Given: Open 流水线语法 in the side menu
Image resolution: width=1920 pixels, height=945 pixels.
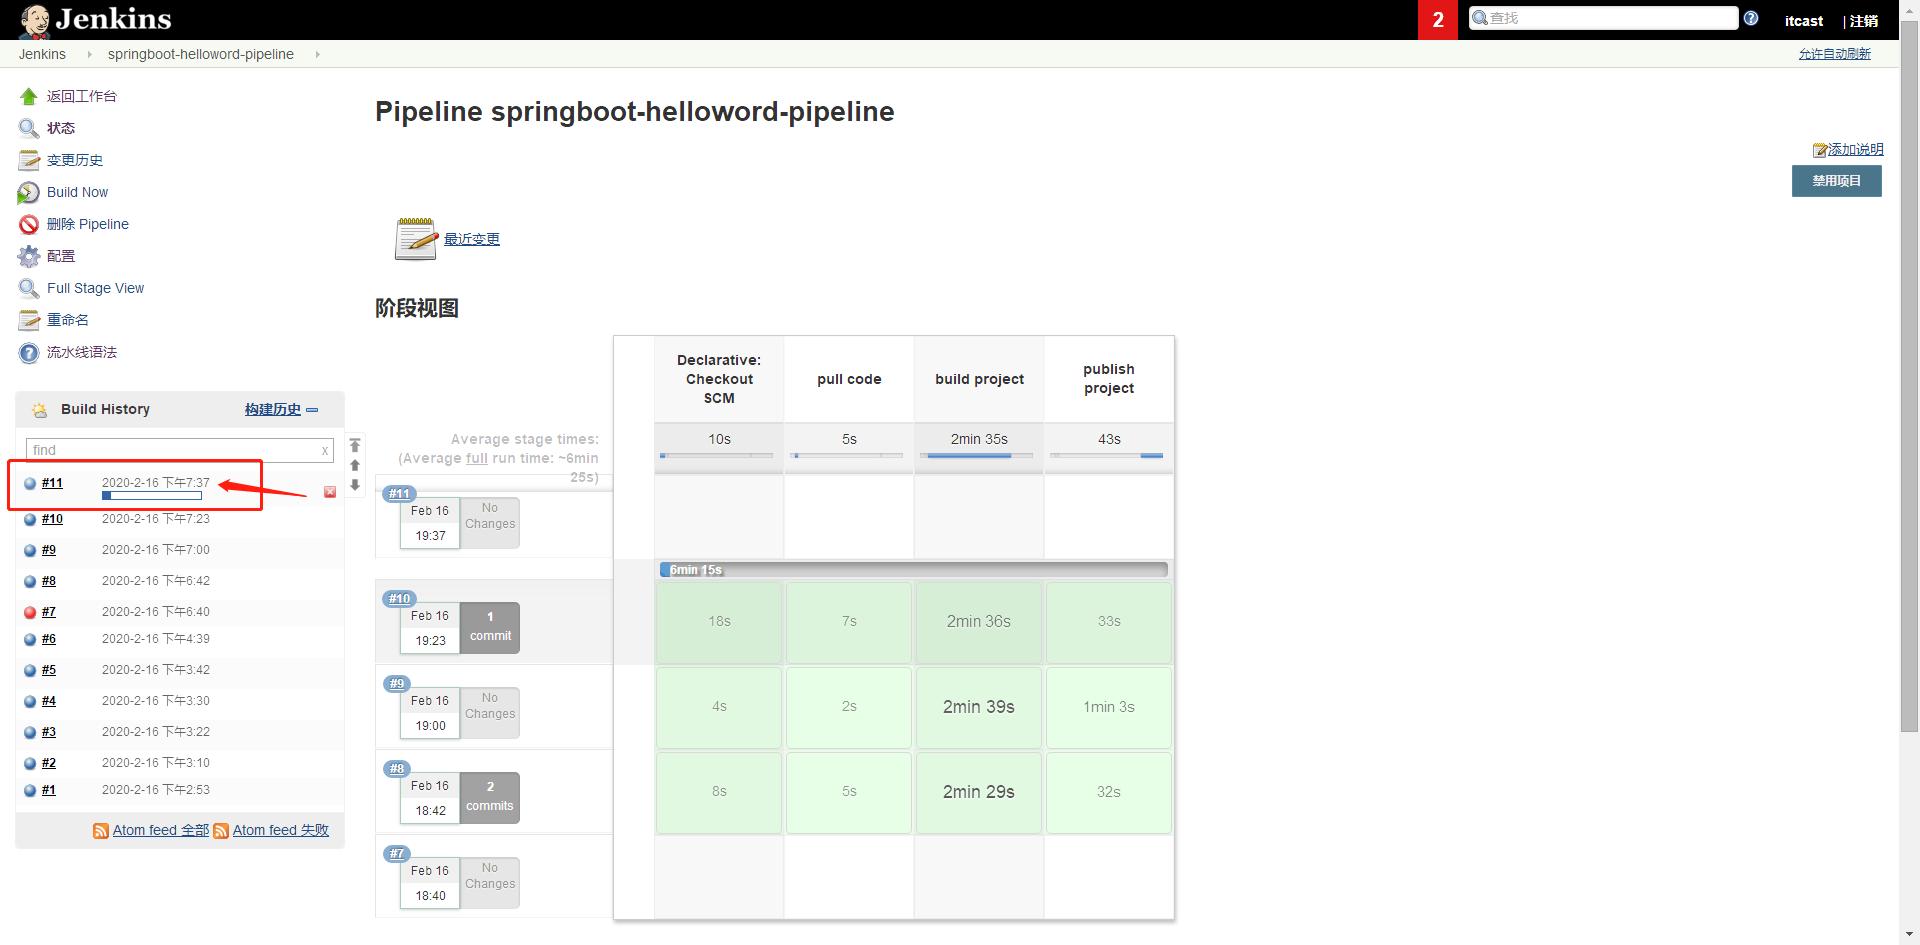Looking at the screenshot, I should click(x=82, y=352).
